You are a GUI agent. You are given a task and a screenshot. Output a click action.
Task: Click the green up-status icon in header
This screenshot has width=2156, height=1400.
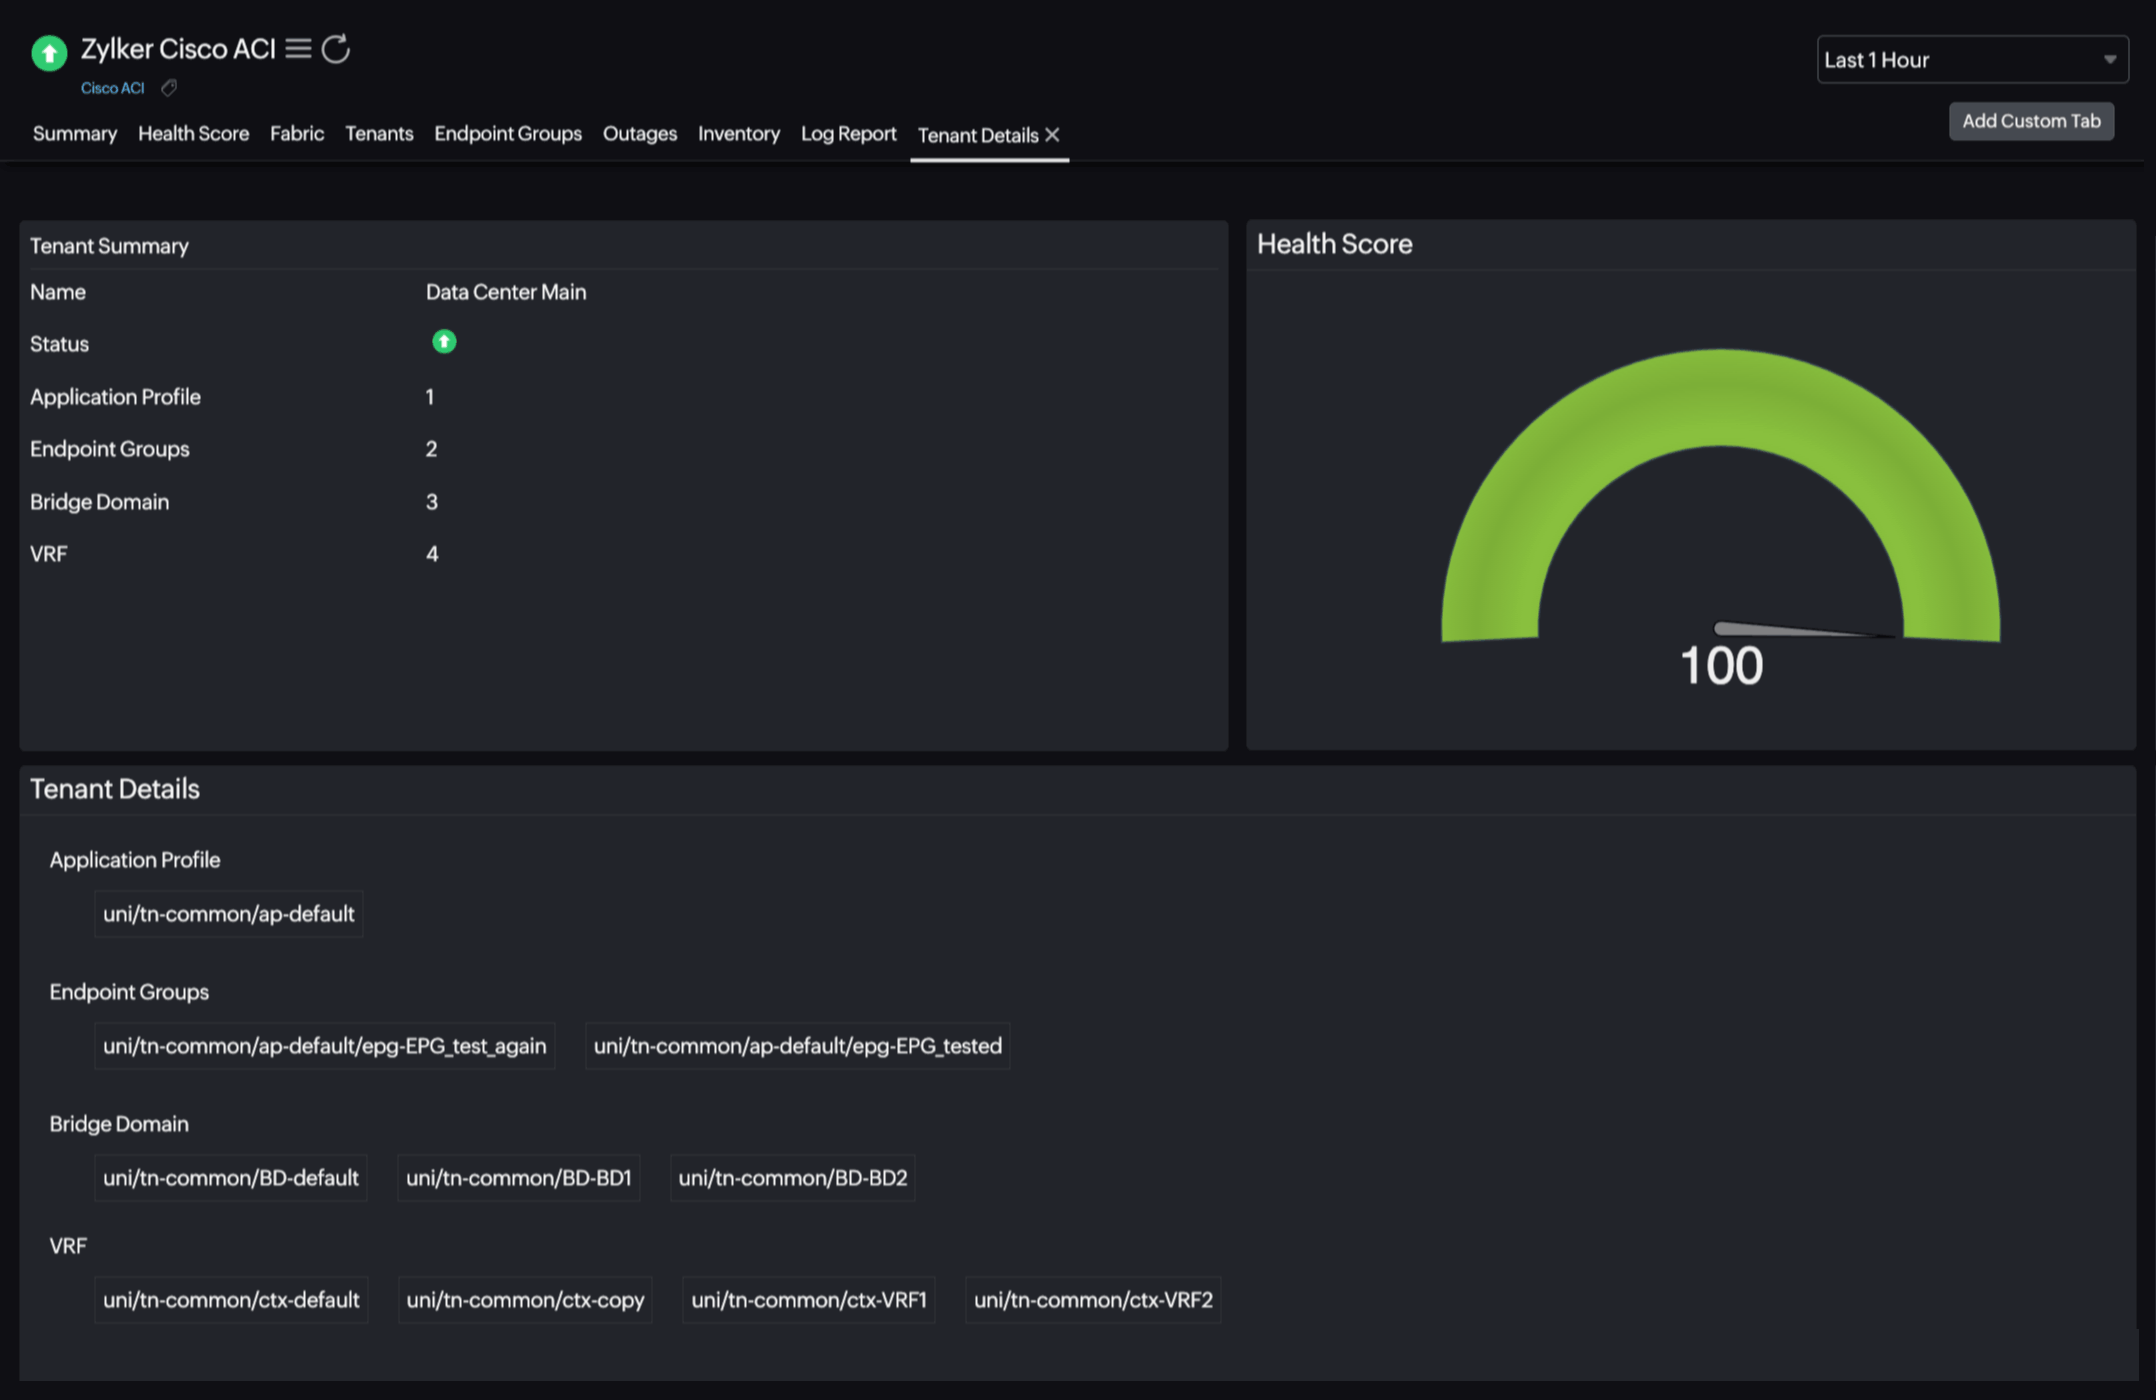click(x=49, y=52)
